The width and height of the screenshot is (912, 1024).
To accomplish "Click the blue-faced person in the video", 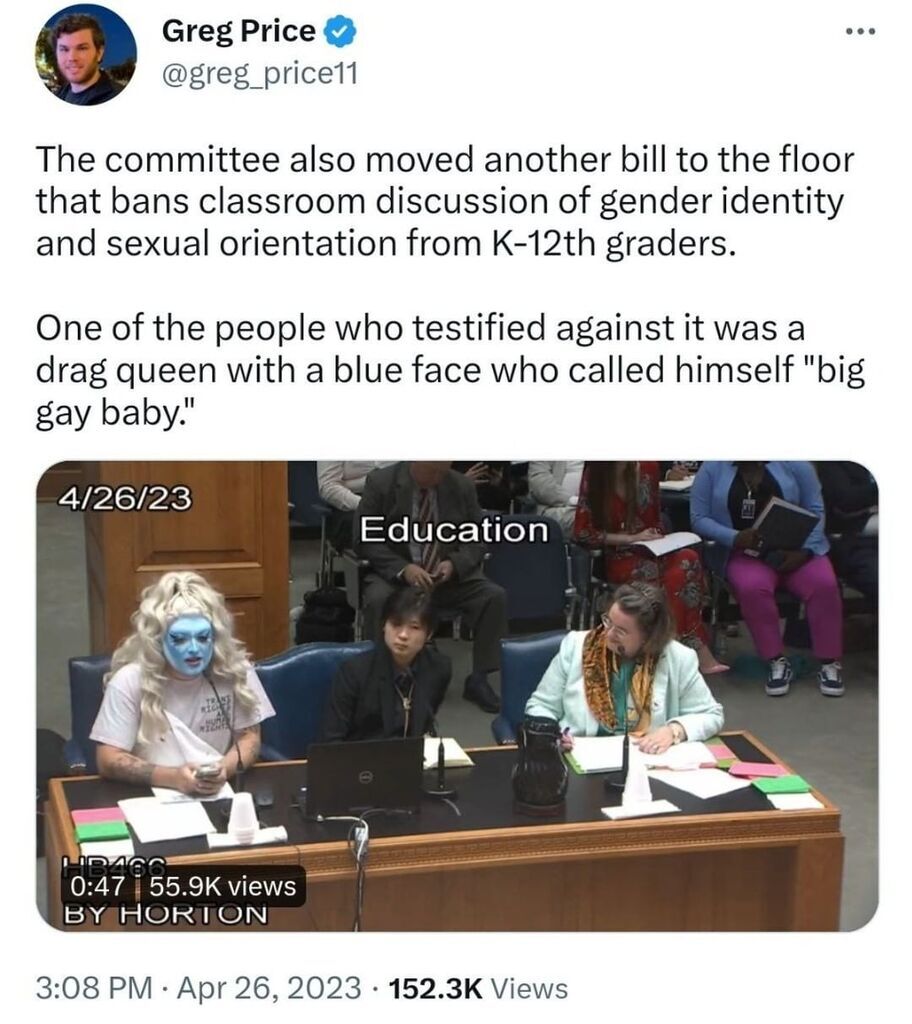I will [184, 679].
